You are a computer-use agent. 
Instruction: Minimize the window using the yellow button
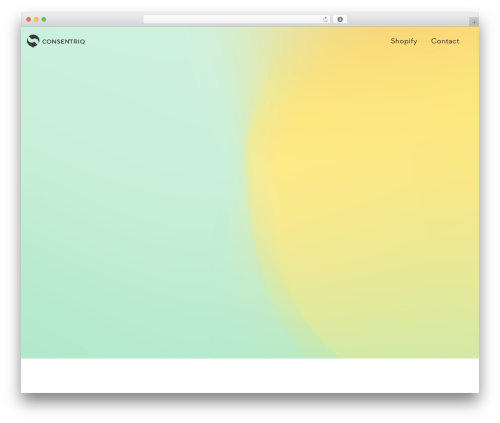[36, 19]
